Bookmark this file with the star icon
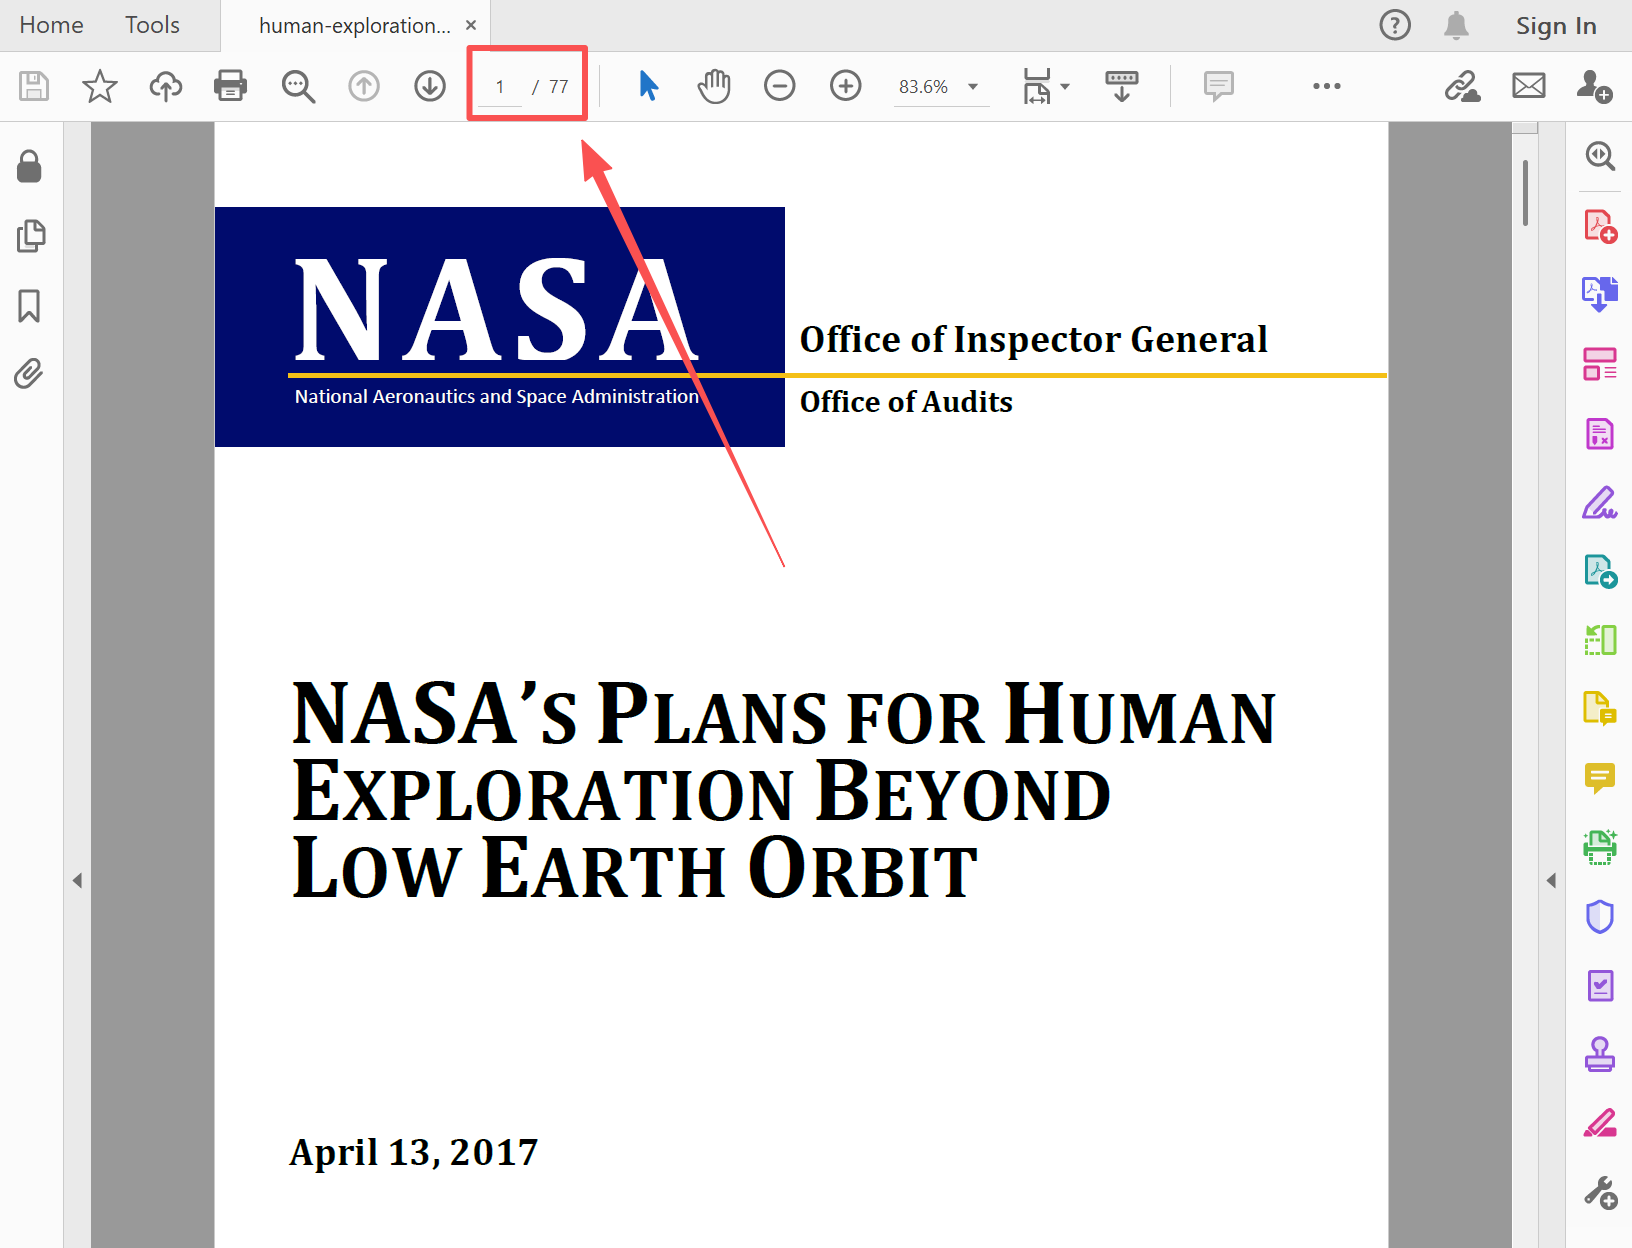Screen dimensions: 1632x1248 100,86
